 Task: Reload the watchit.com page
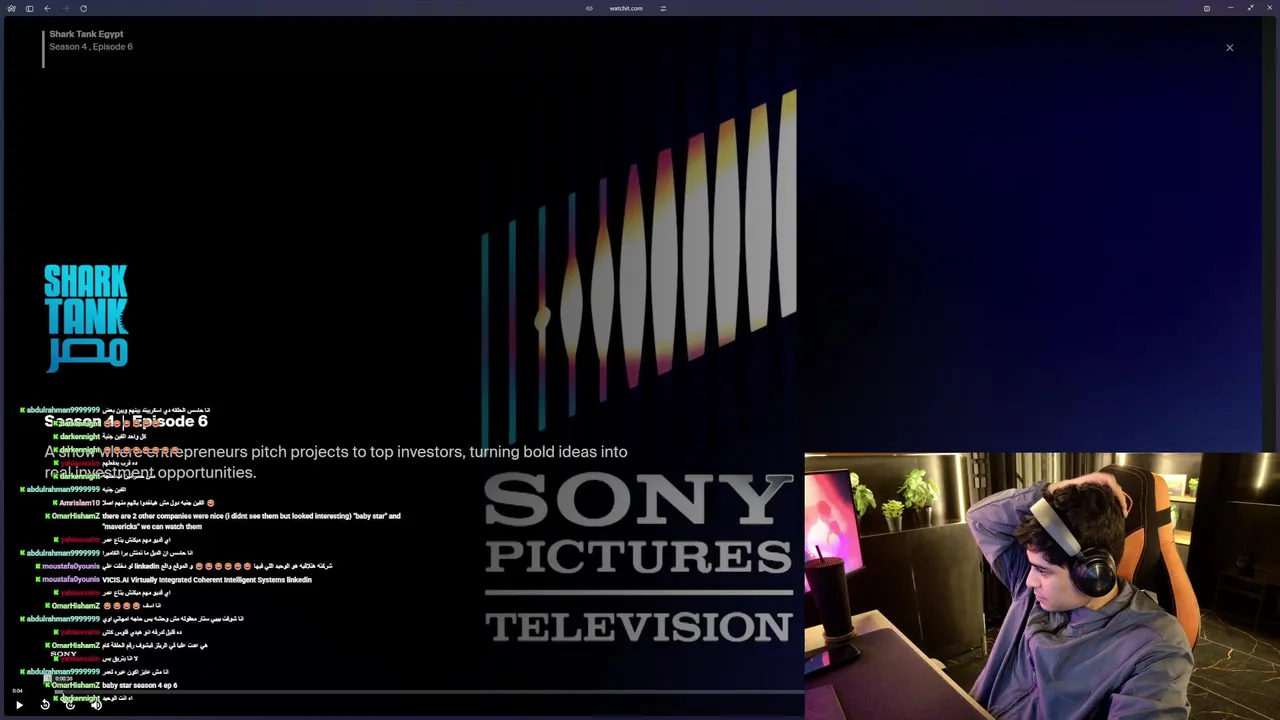pos(83,8)
